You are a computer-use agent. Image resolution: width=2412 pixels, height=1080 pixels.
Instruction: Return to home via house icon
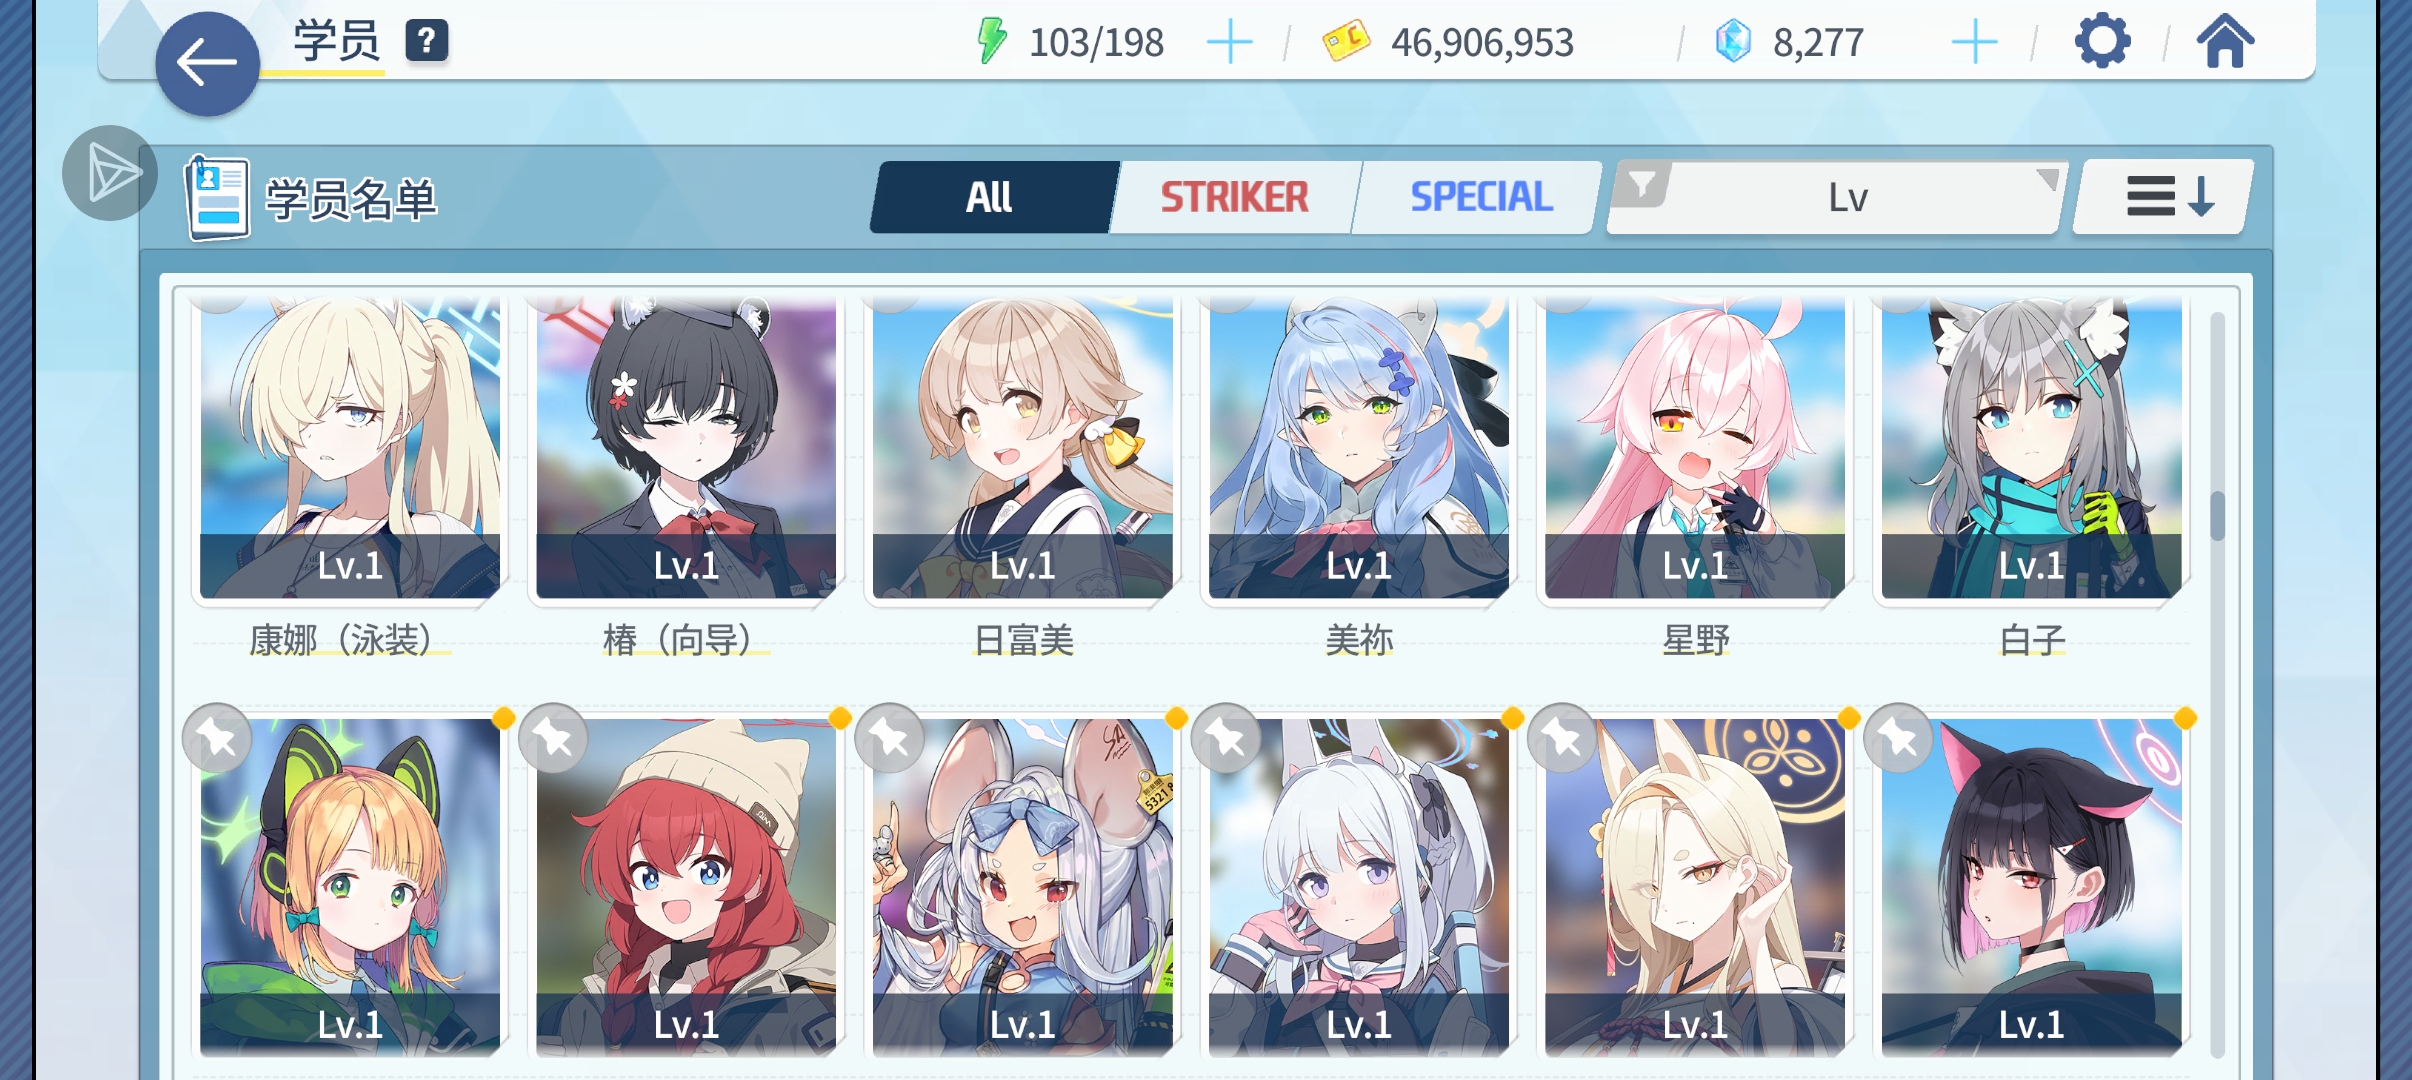(2225, 41)
